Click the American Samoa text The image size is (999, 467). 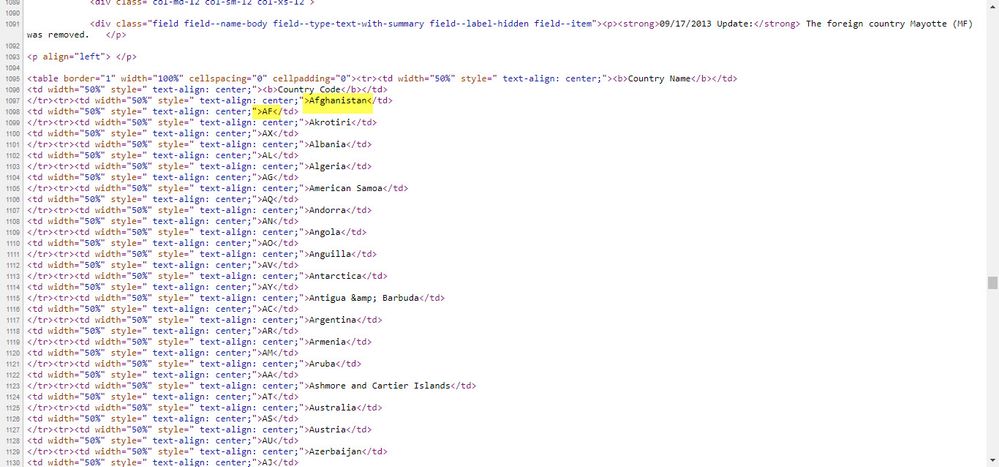(x=345, y=188)
